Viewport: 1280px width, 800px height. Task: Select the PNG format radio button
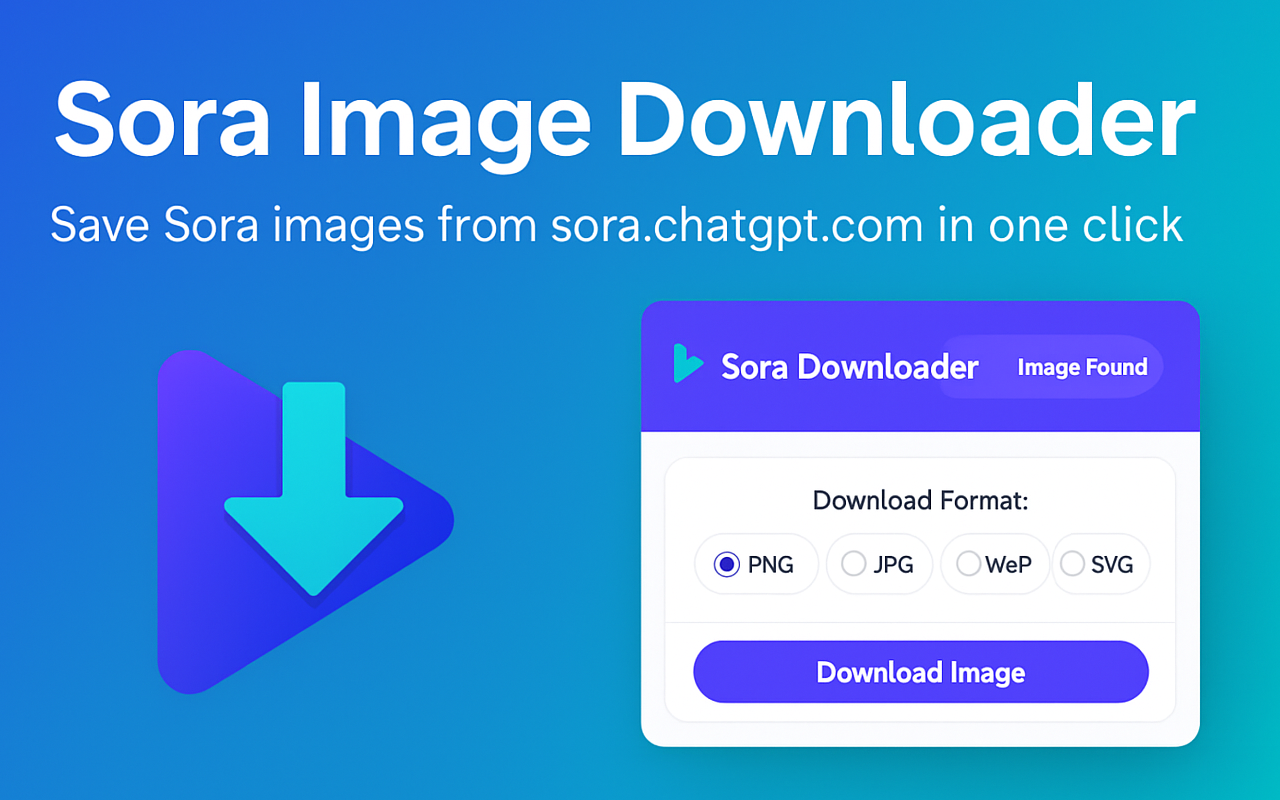[x=726, y=565]
